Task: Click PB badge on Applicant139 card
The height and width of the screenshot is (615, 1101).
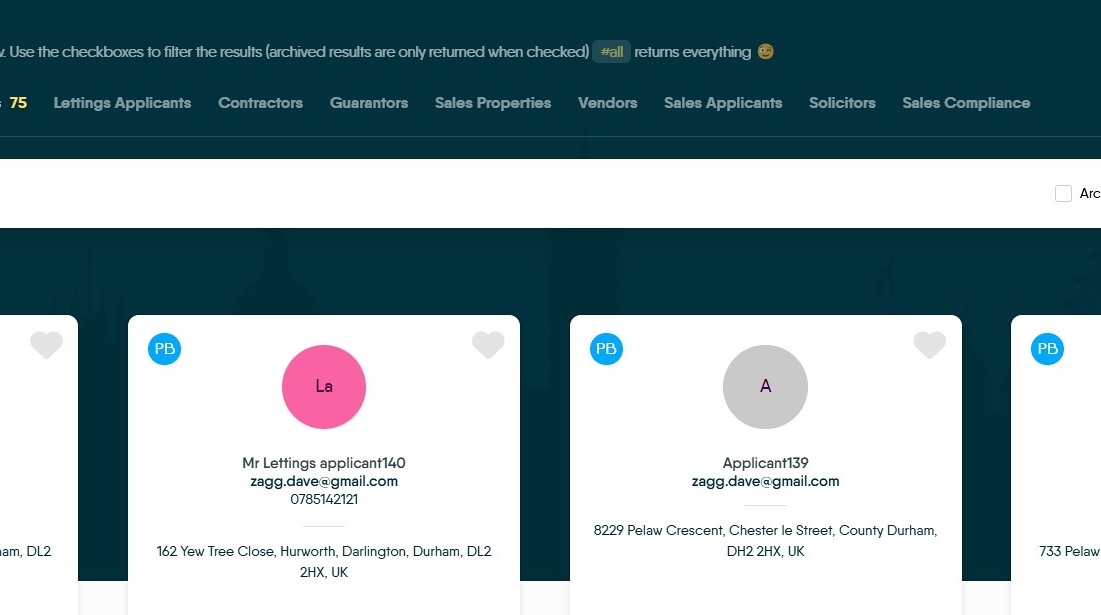Action: point(606,349)
